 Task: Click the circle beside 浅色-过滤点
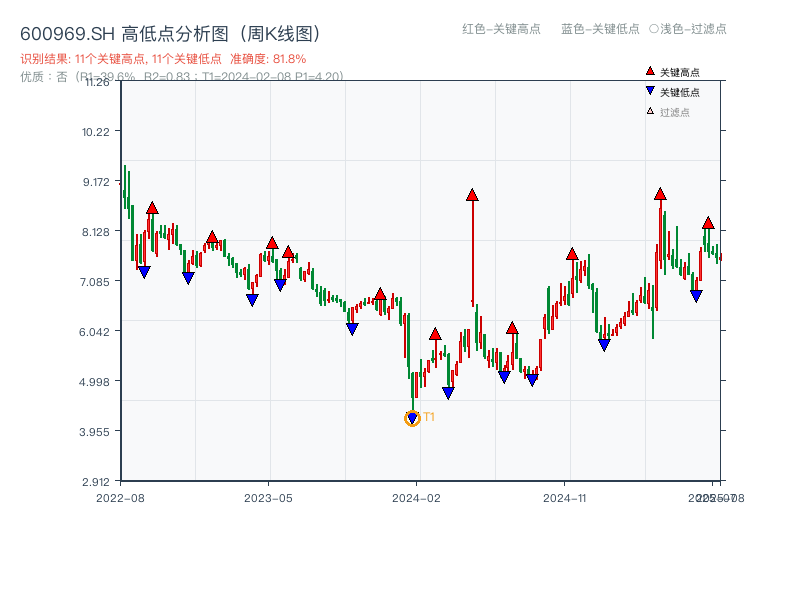654,29
